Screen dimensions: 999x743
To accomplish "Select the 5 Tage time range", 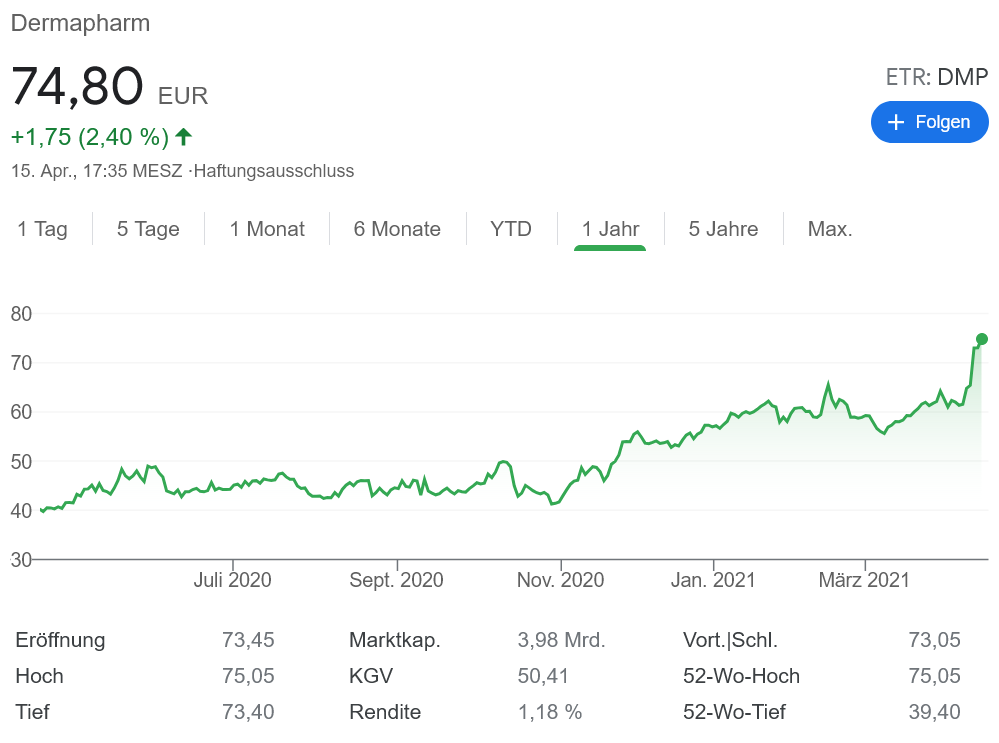I will [x=148, y=229].
